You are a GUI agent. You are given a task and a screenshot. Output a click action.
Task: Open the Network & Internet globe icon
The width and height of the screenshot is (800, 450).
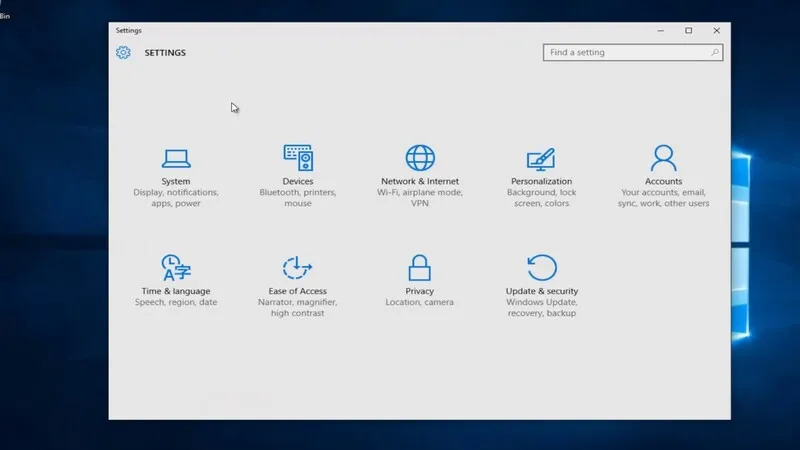[420, 158]
